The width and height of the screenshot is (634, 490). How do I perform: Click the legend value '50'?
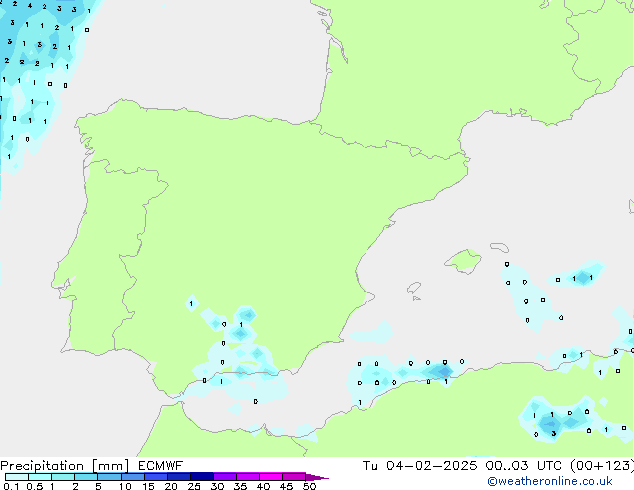click(x=309, y=486)
